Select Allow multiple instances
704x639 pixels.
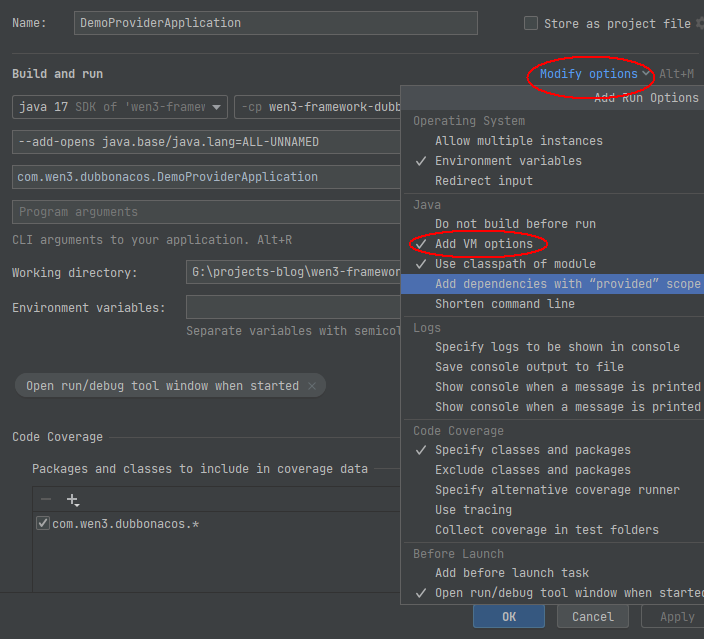click(552, 141)
